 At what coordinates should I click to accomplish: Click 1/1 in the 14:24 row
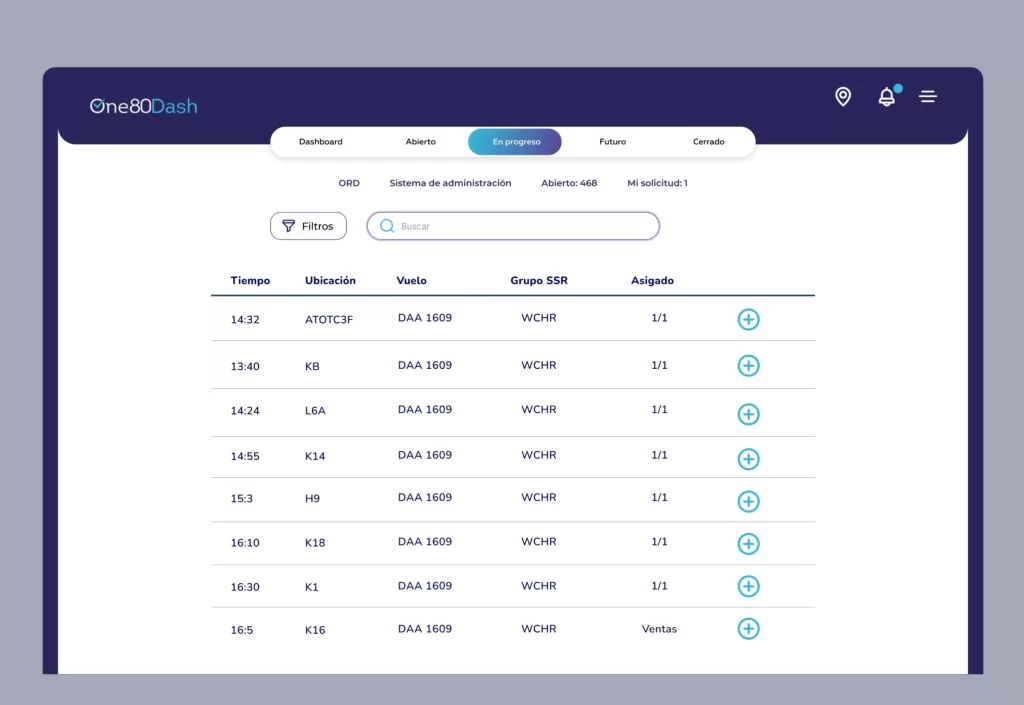(660, 410)
